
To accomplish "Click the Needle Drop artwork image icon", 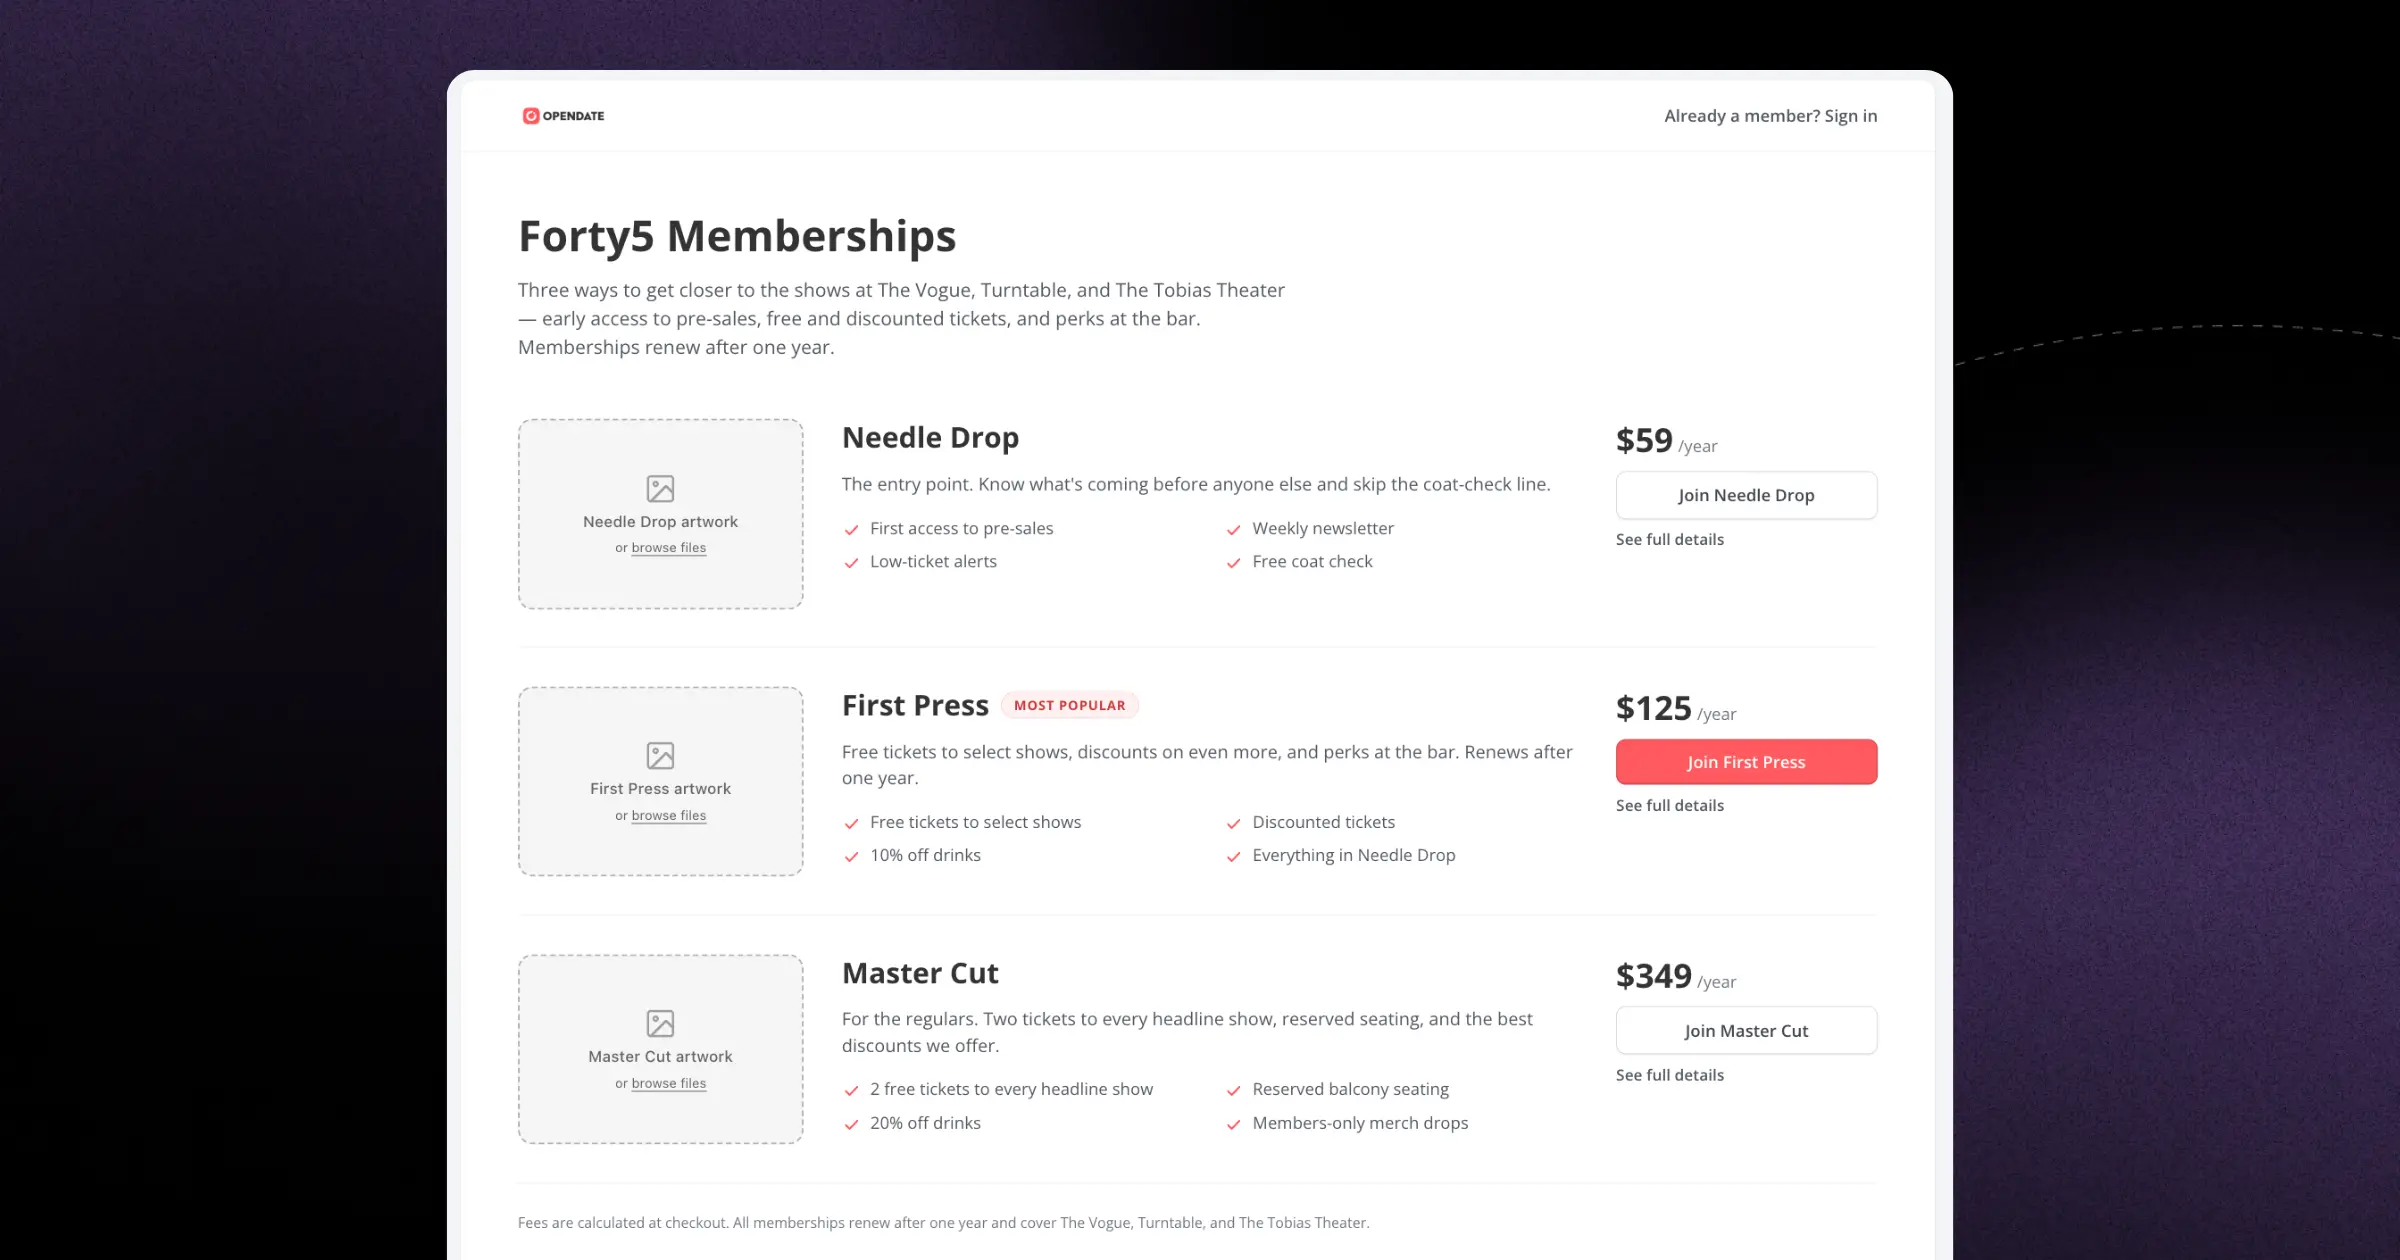I will pos(660,488).
